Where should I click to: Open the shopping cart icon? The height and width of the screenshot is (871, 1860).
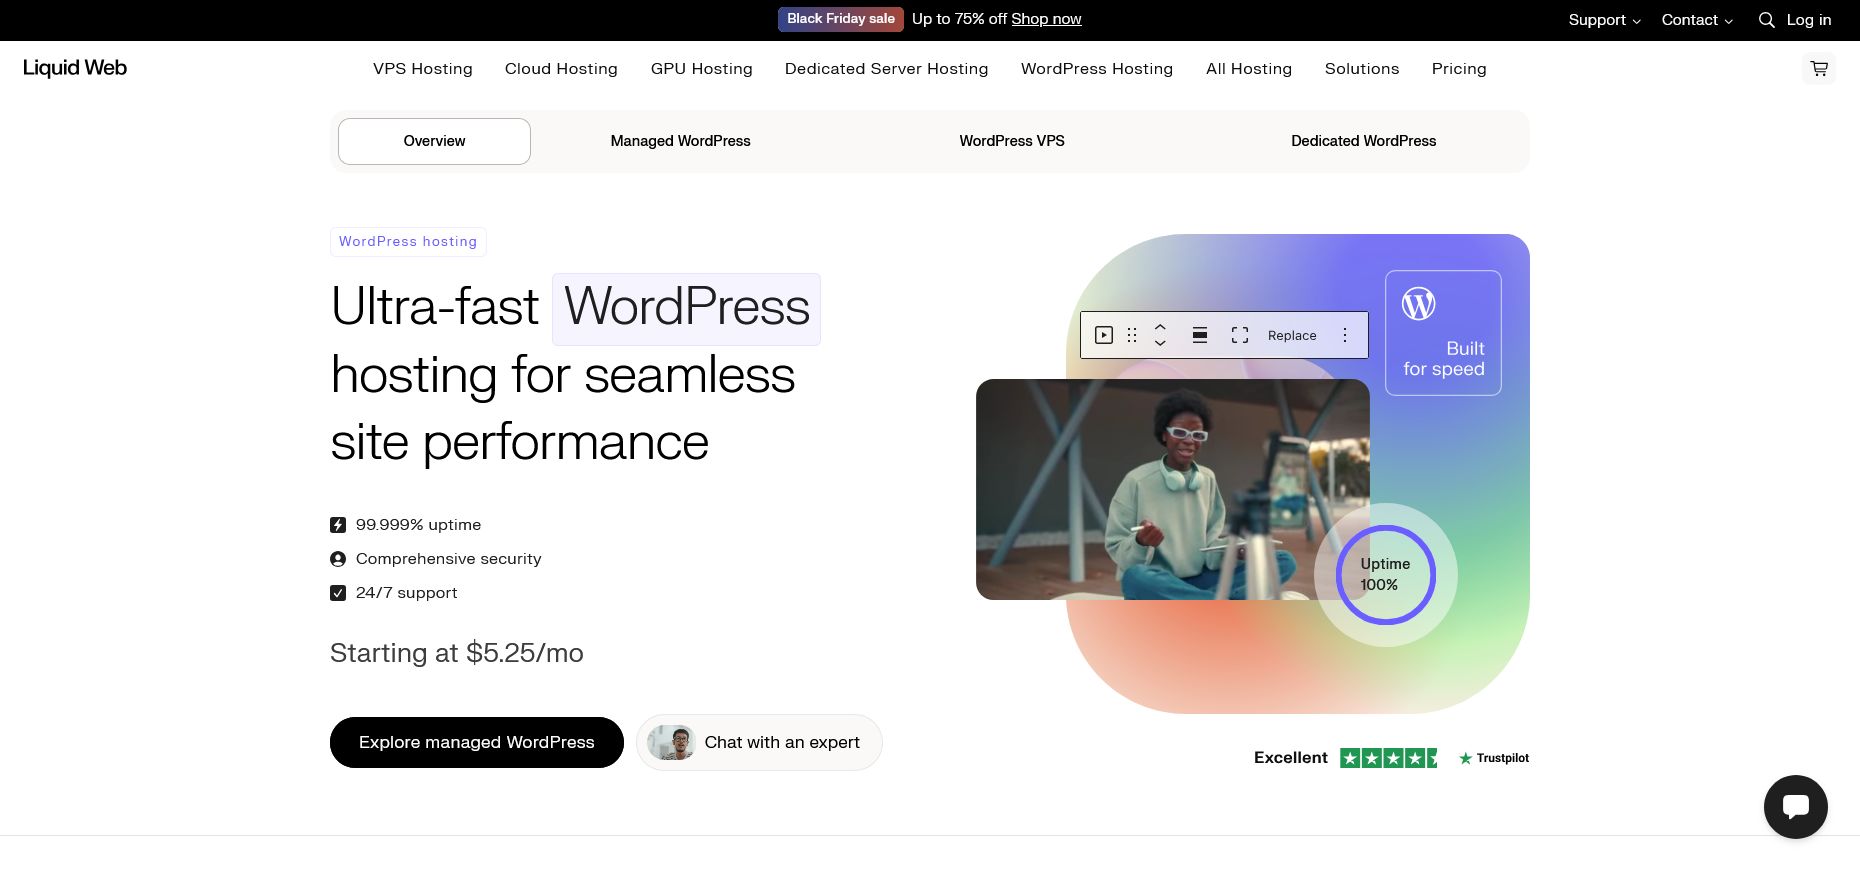click(x=1819, y=68)
